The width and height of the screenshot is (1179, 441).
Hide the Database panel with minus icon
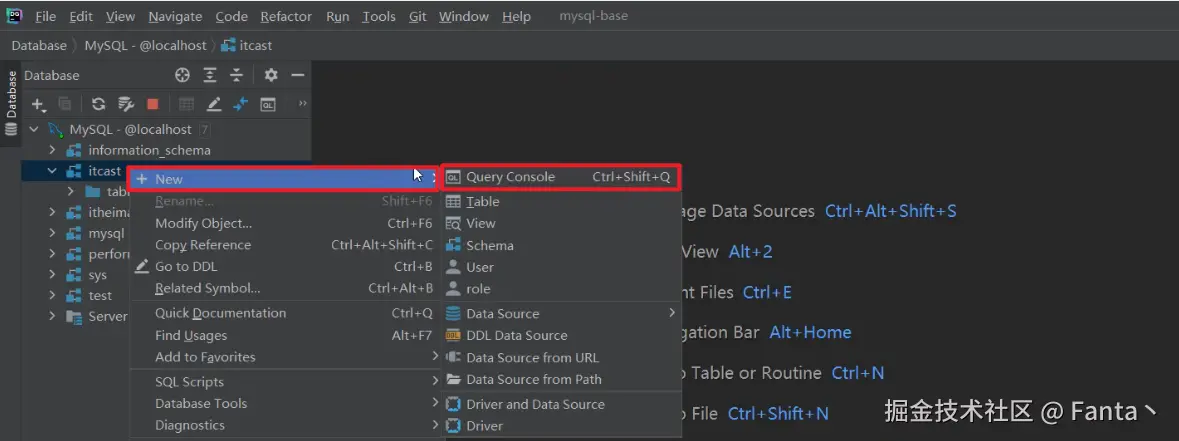[x=298, y=75]
